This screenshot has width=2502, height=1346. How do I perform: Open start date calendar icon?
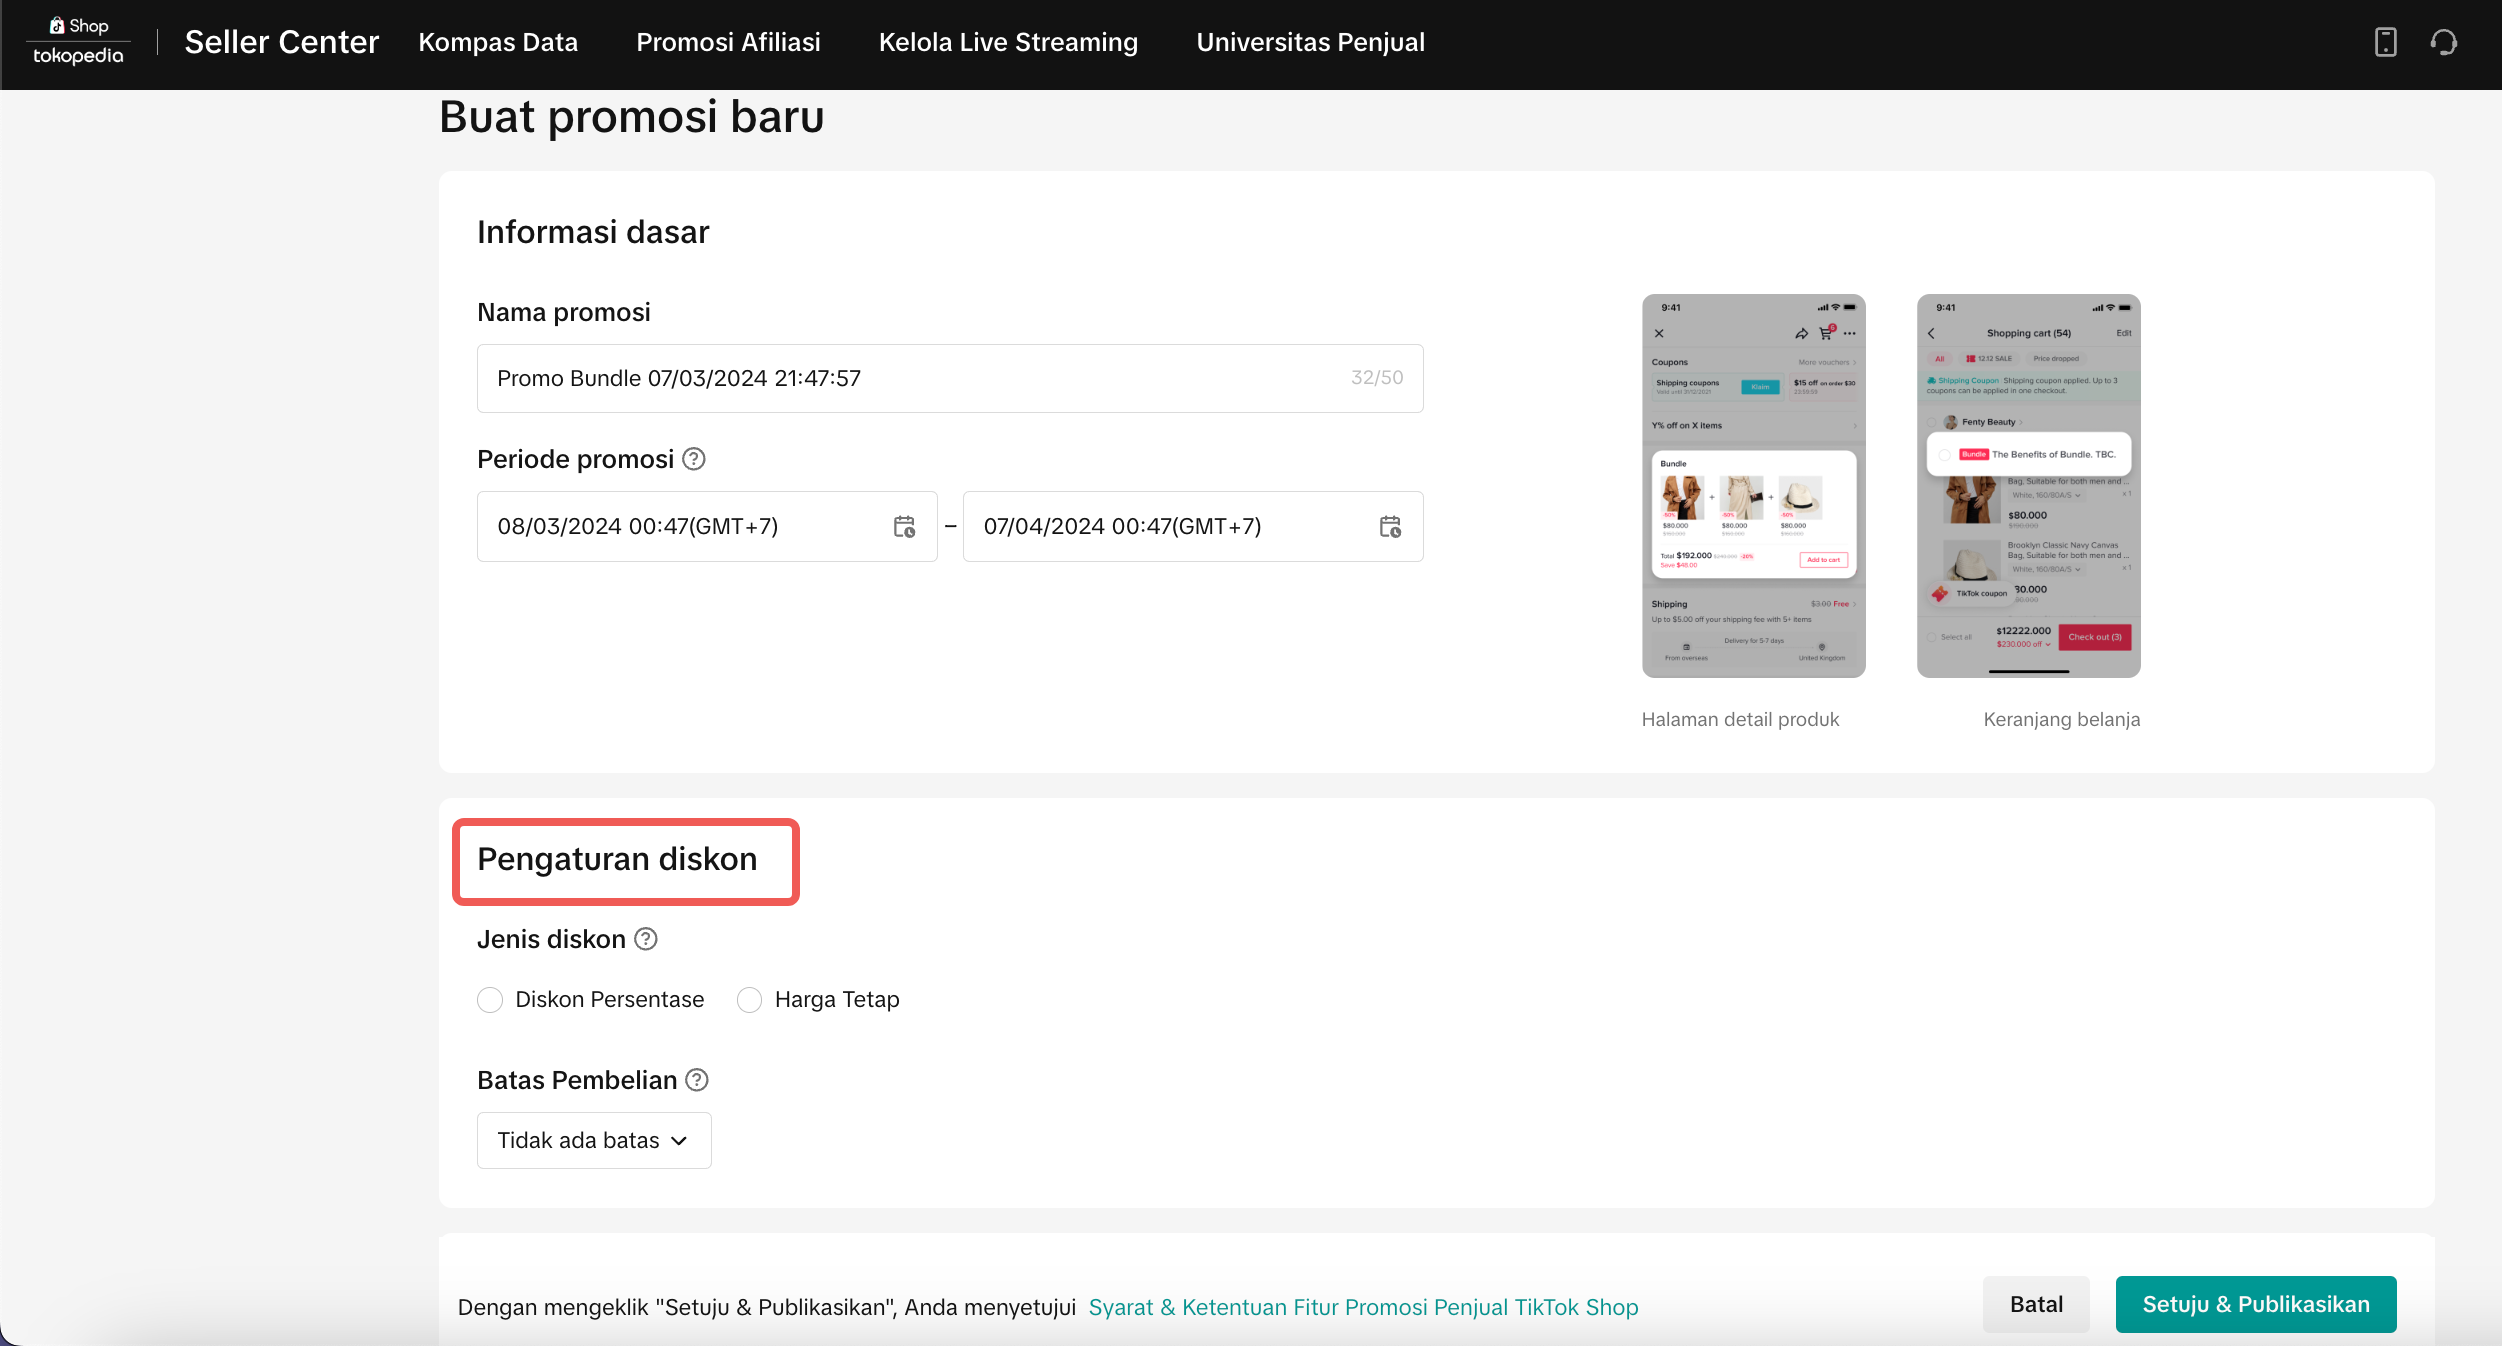coord(904,527)
